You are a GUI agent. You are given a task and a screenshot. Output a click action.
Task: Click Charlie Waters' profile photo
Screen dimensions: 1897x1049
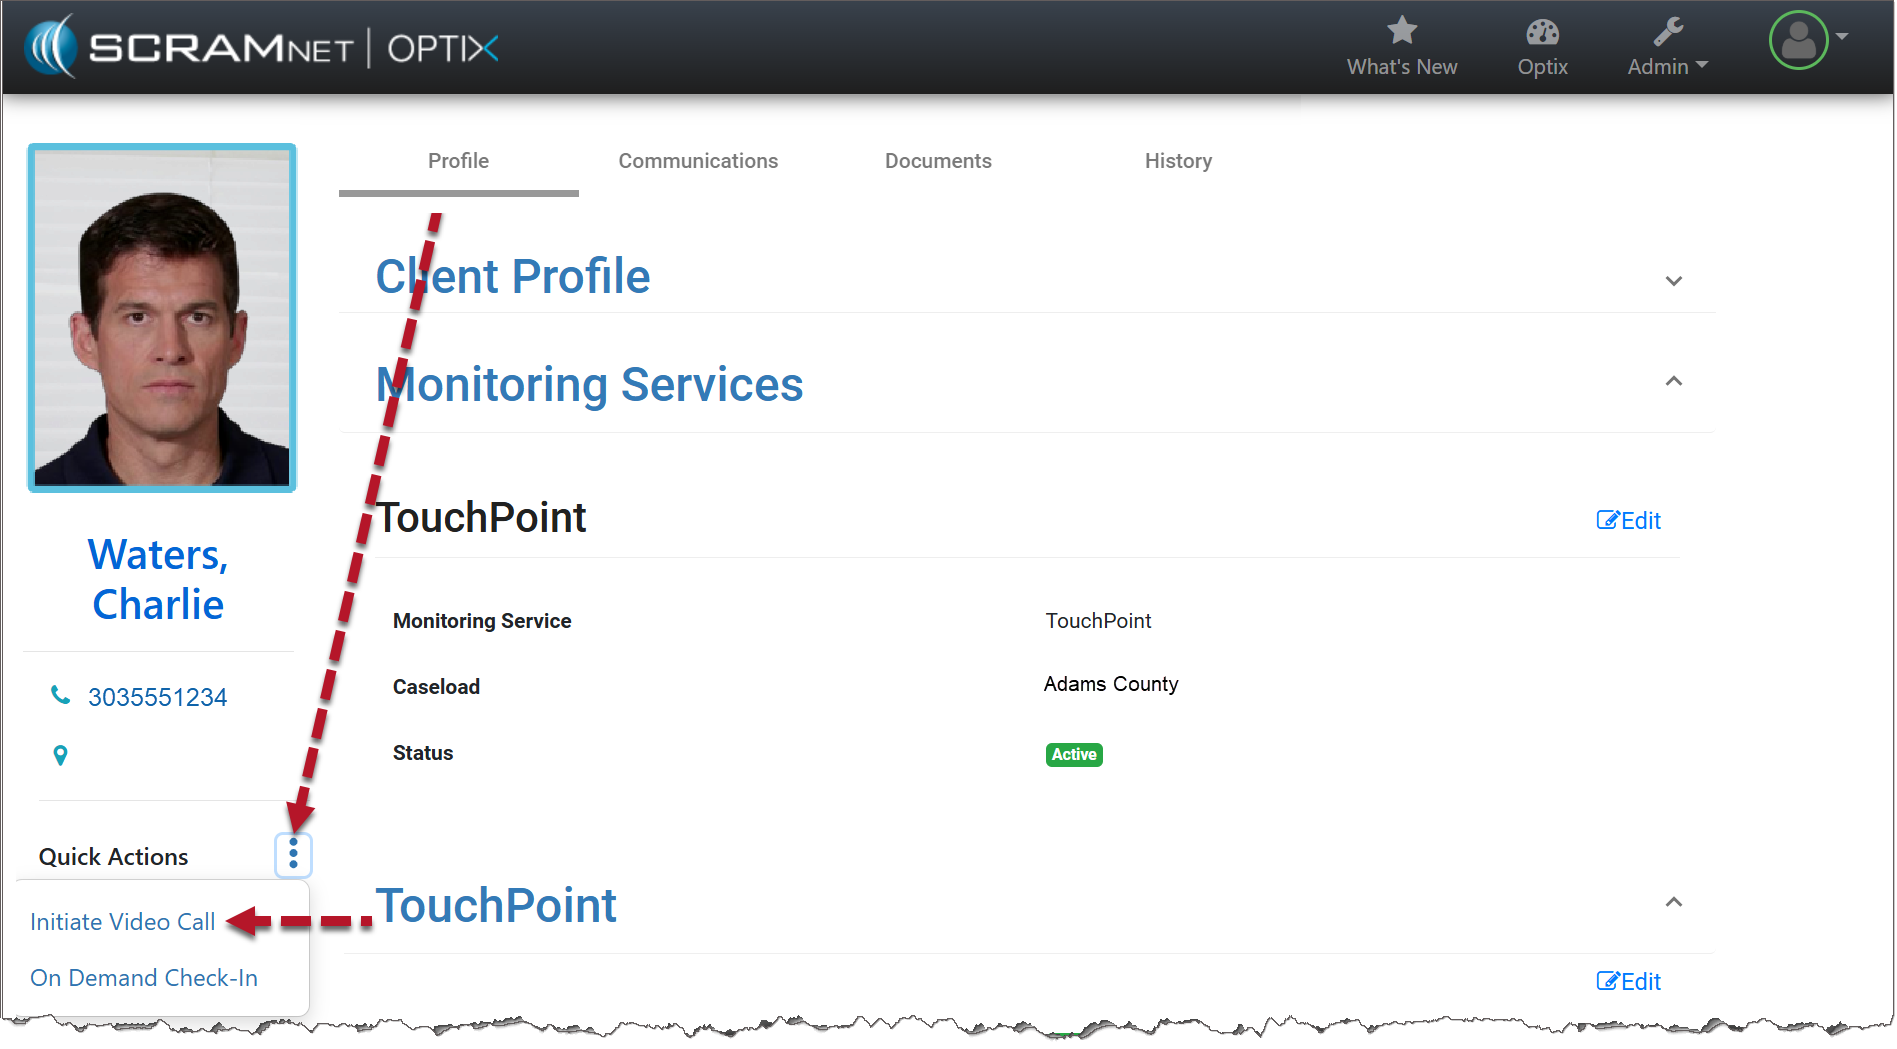click(162, 318)
